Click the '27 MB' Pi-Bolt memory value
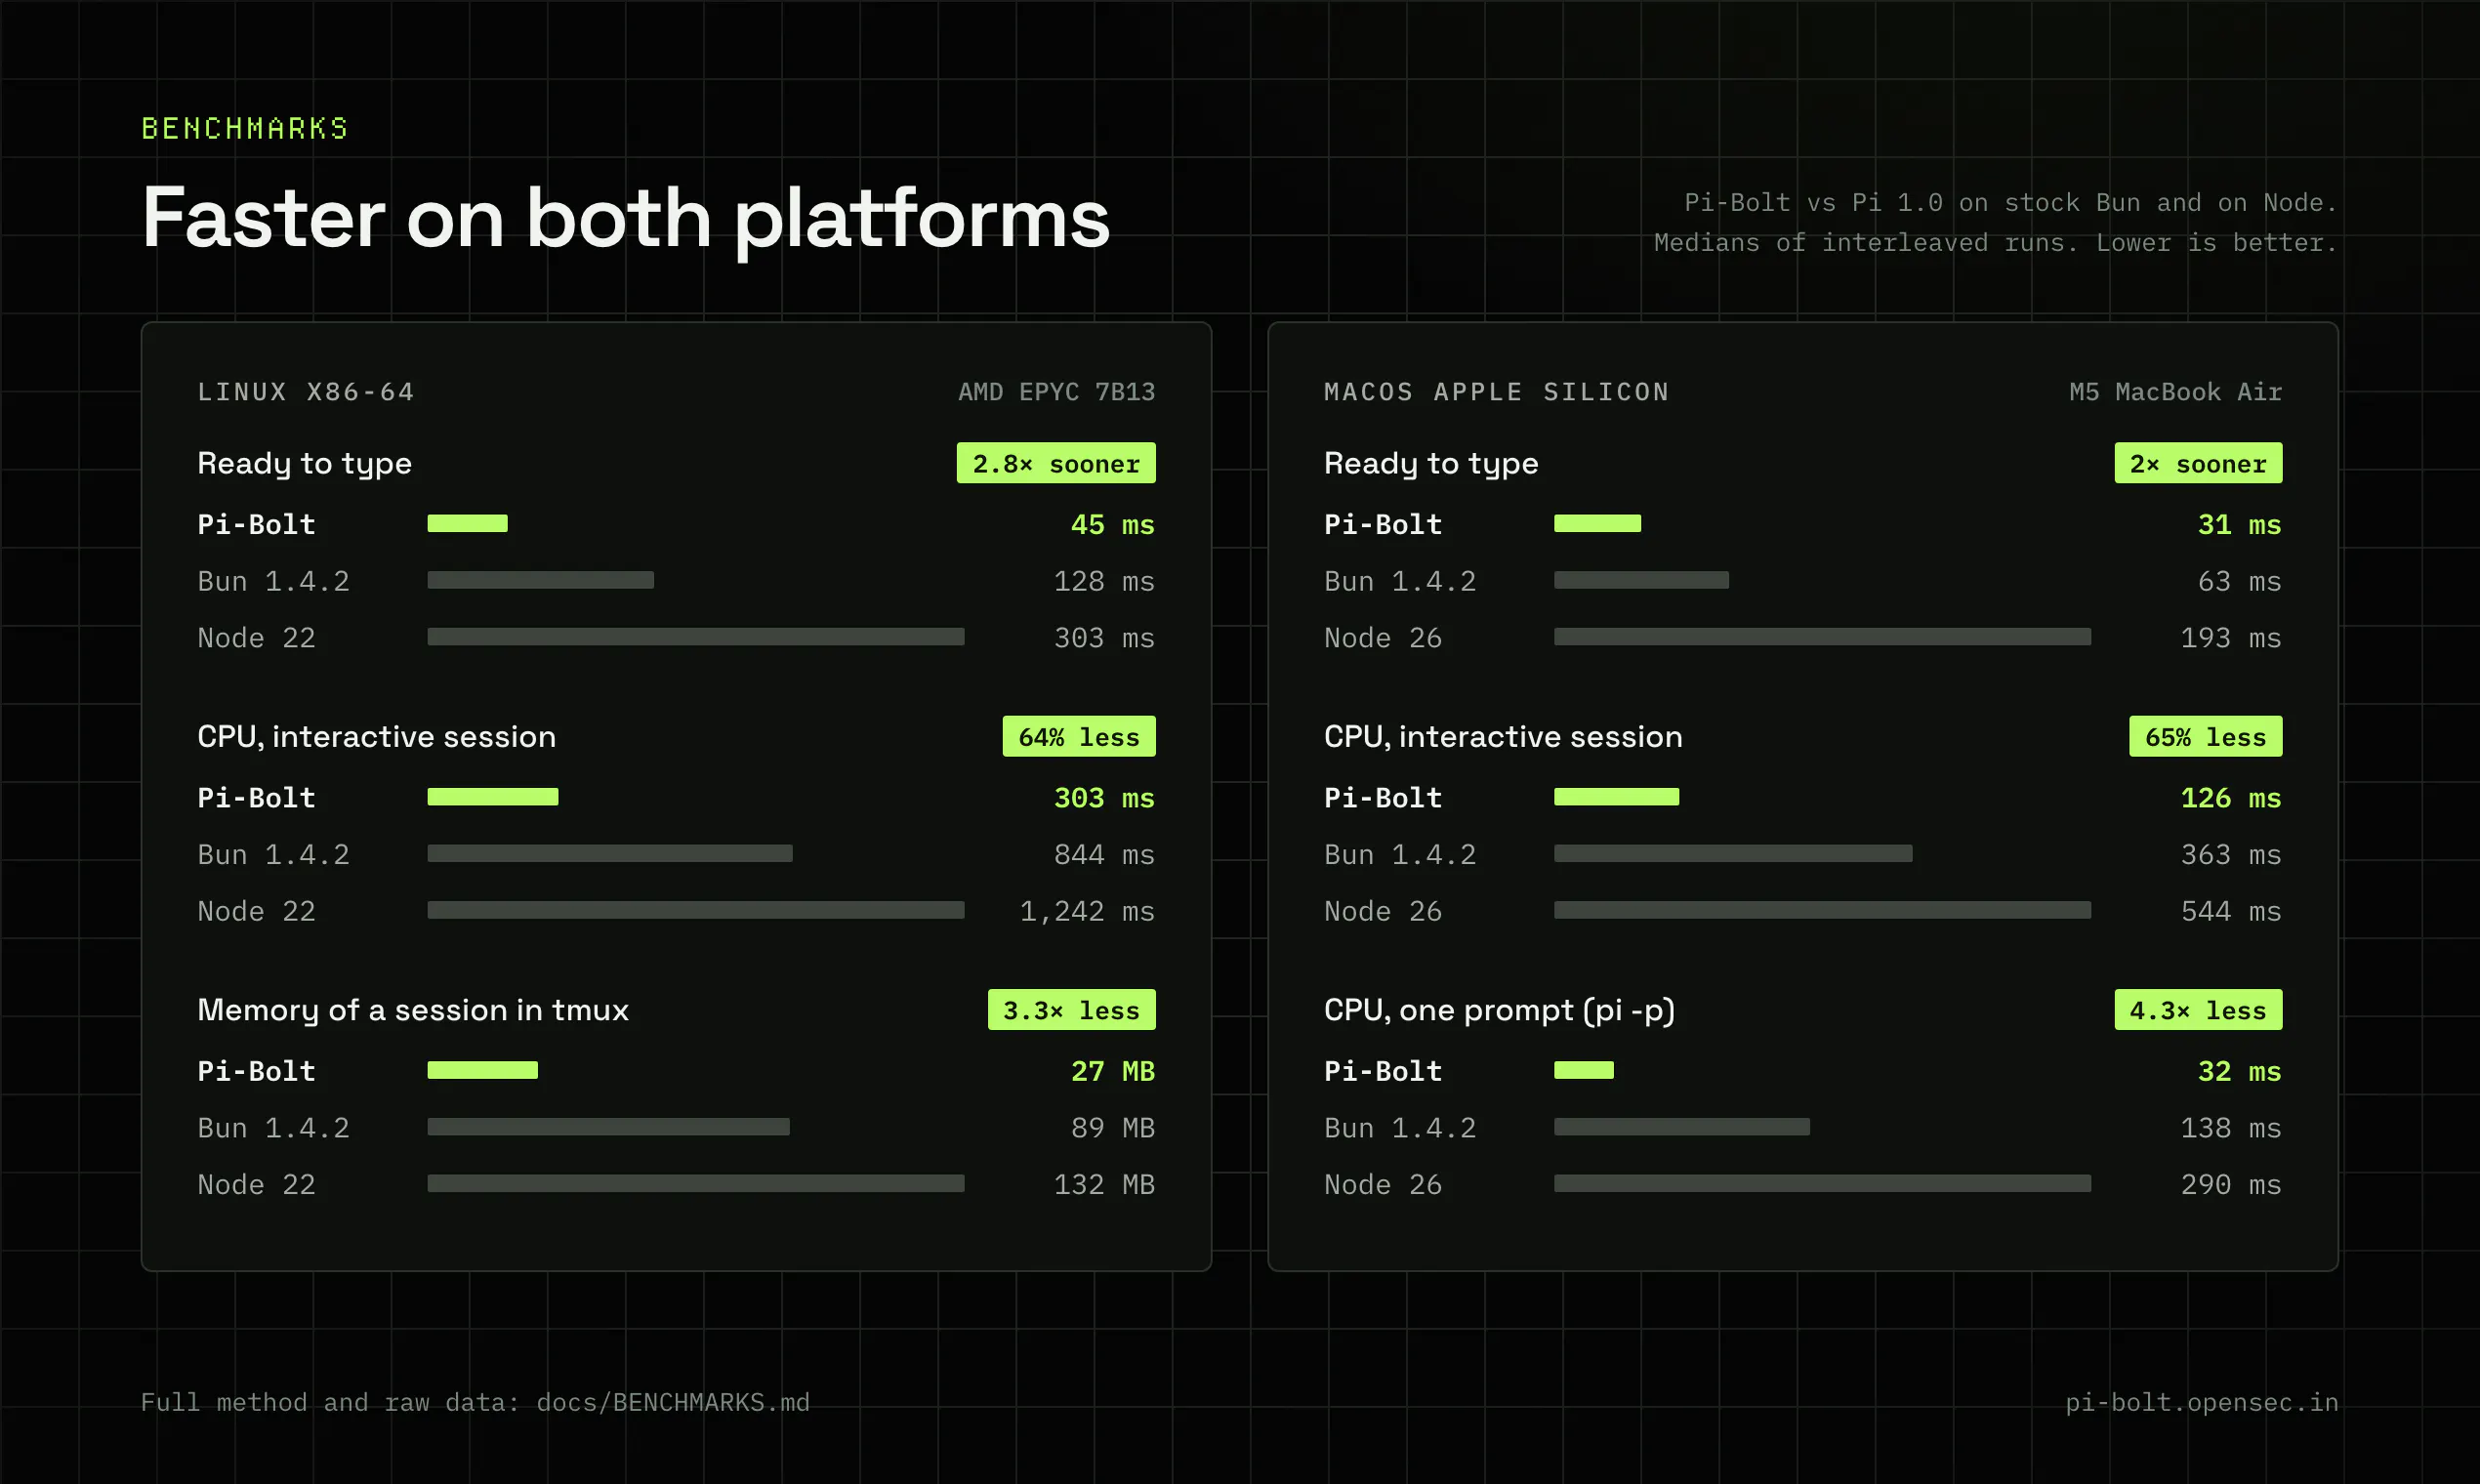Image resolution: width=2480 pixels, height=1484 pixels. coord(1113,1071)
